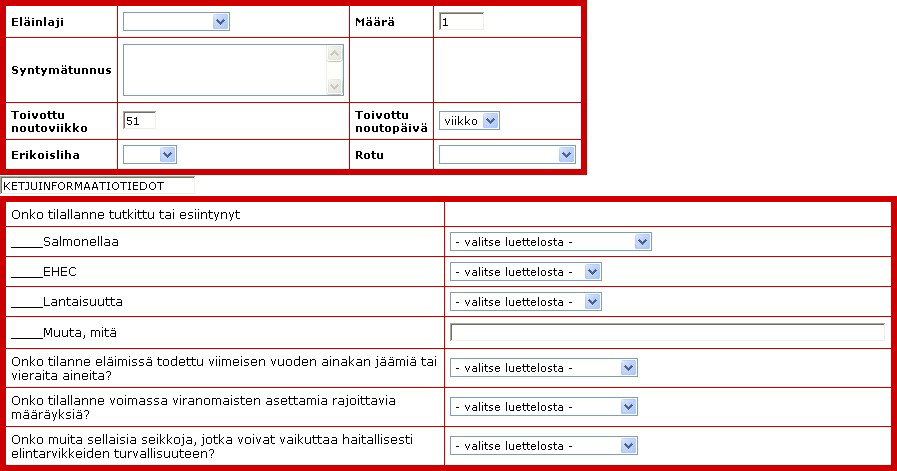The image size is (897, 471).
Task: Open the Rotu dropdown
Action: click(507, 155)
